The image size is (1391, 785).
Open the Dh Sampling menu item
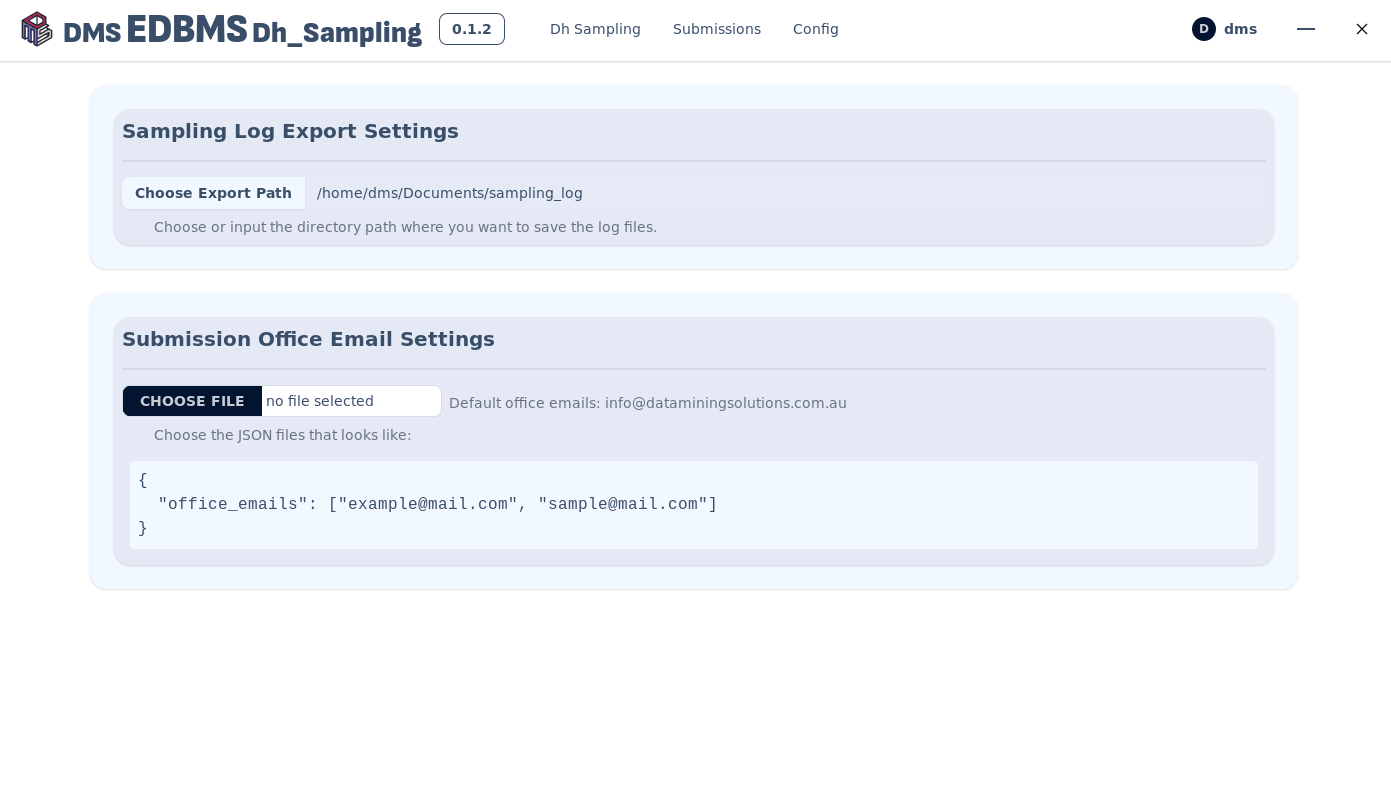[x=595, y=29]
